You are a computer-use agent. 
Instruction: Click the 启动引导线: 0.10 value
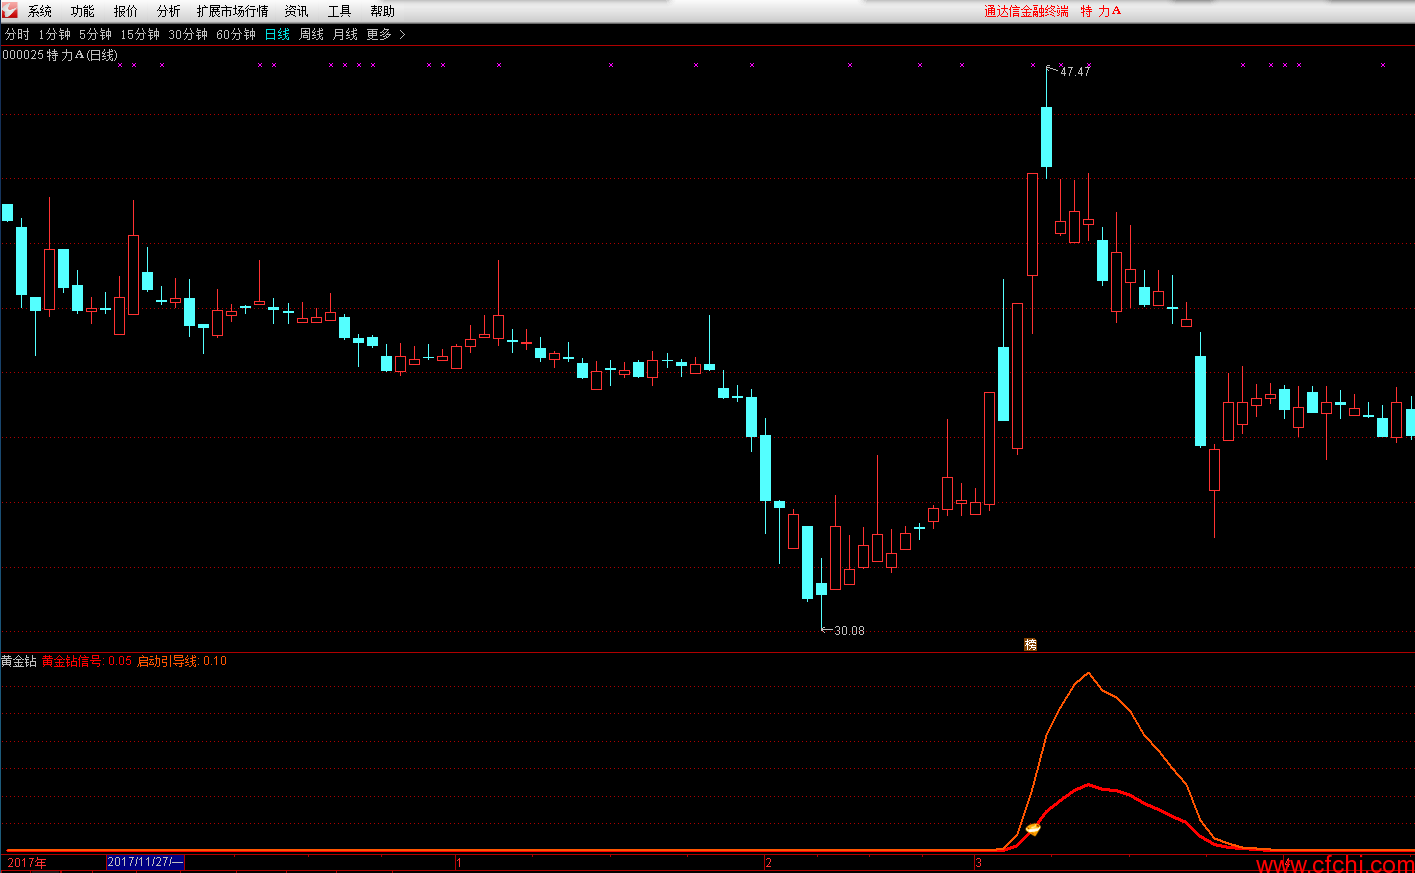click(x=182, y=661)
